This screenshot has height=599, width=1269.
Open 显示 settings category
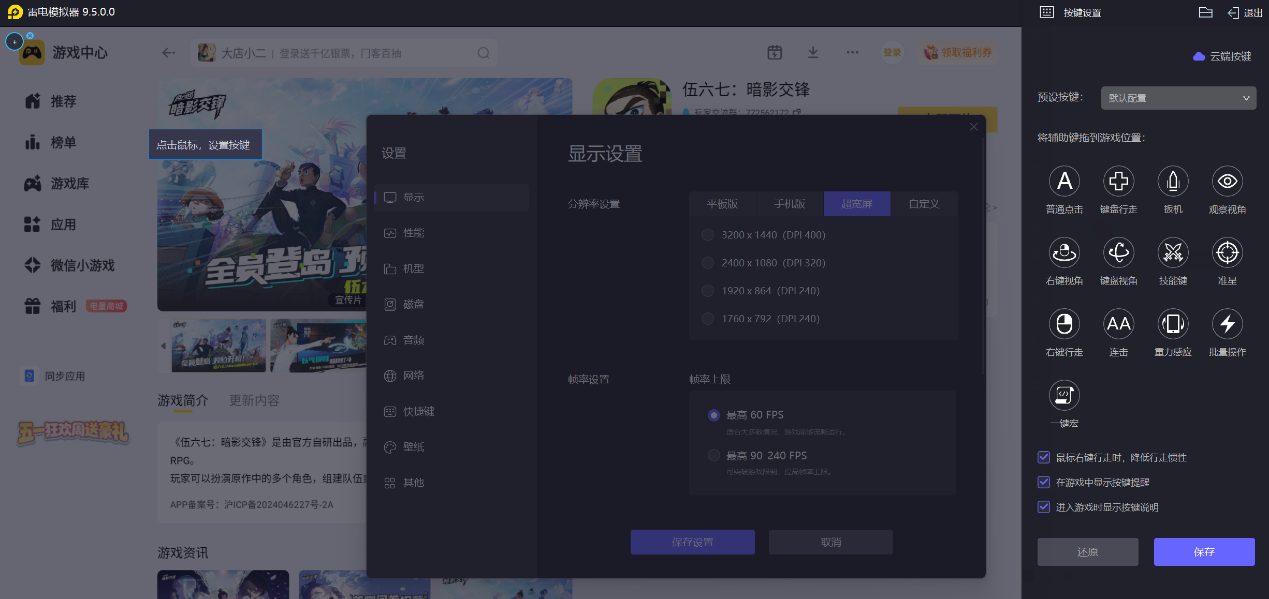point(452,197)
